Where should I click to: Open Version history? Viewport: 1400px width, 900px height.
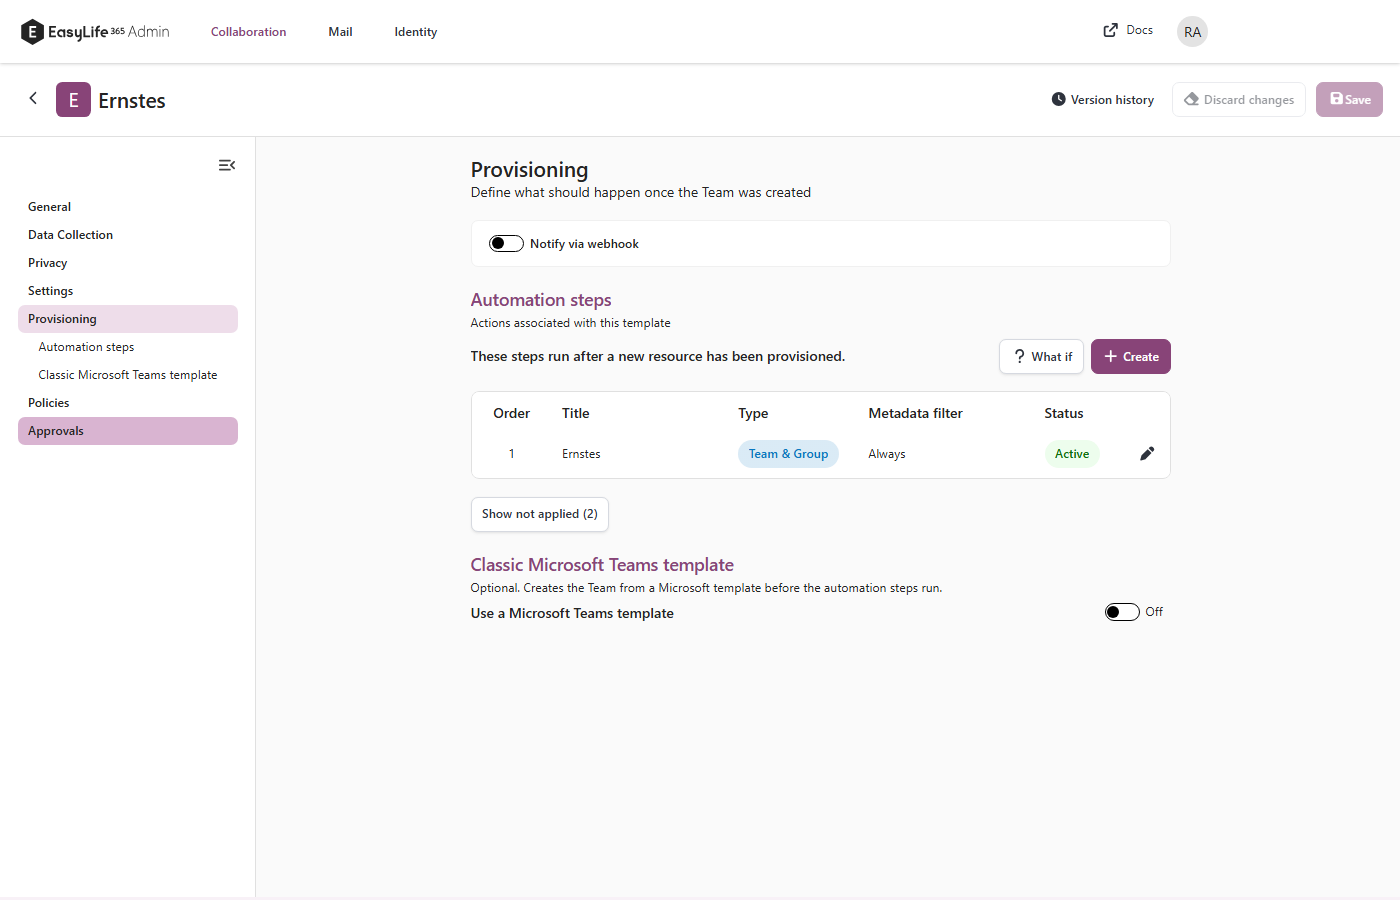1102,100
